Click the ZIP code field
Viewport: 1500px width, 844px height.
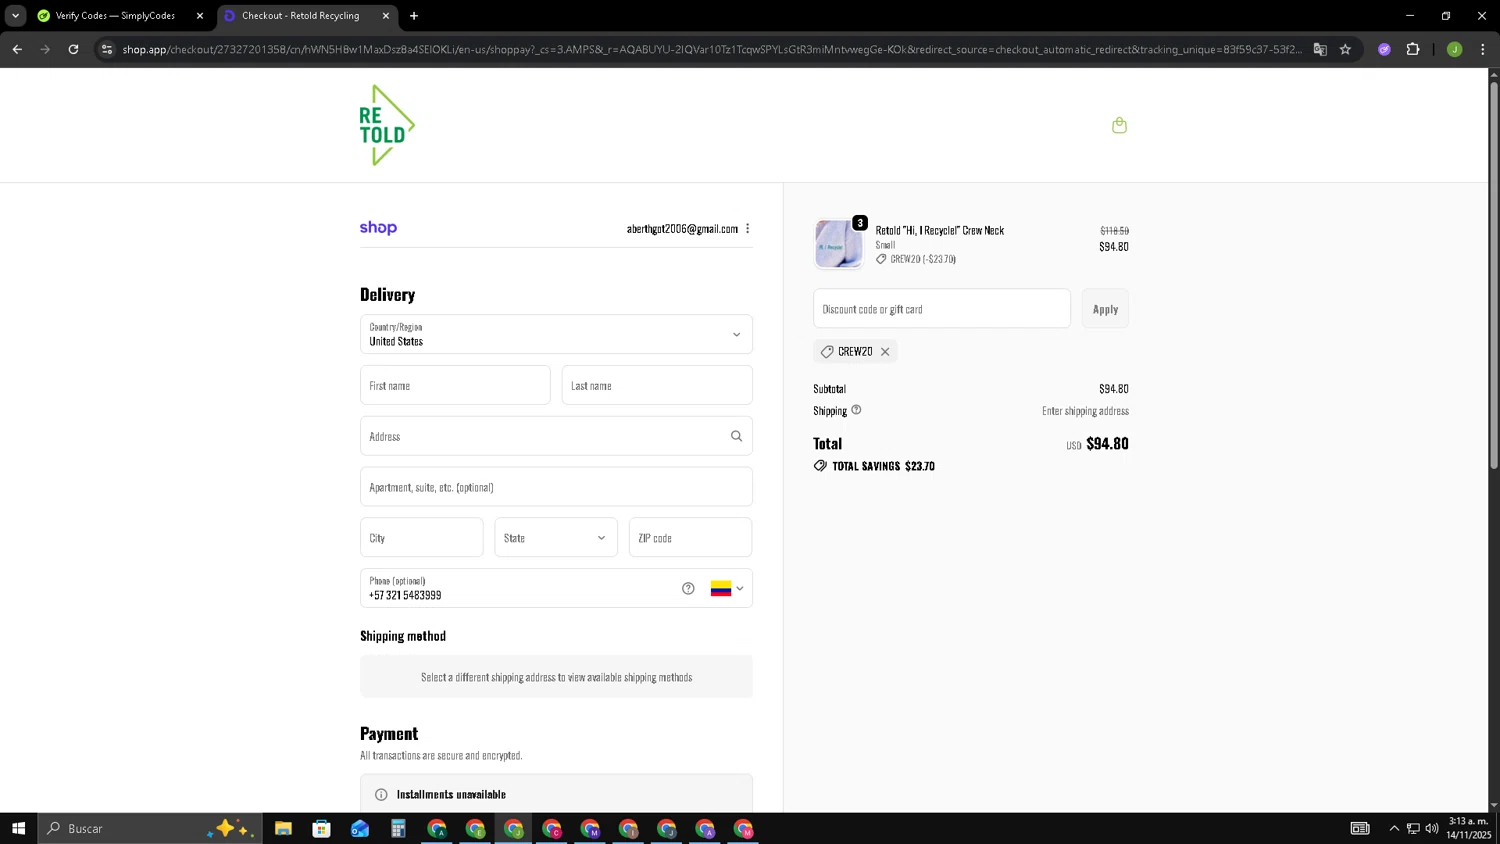click(690, 538)
